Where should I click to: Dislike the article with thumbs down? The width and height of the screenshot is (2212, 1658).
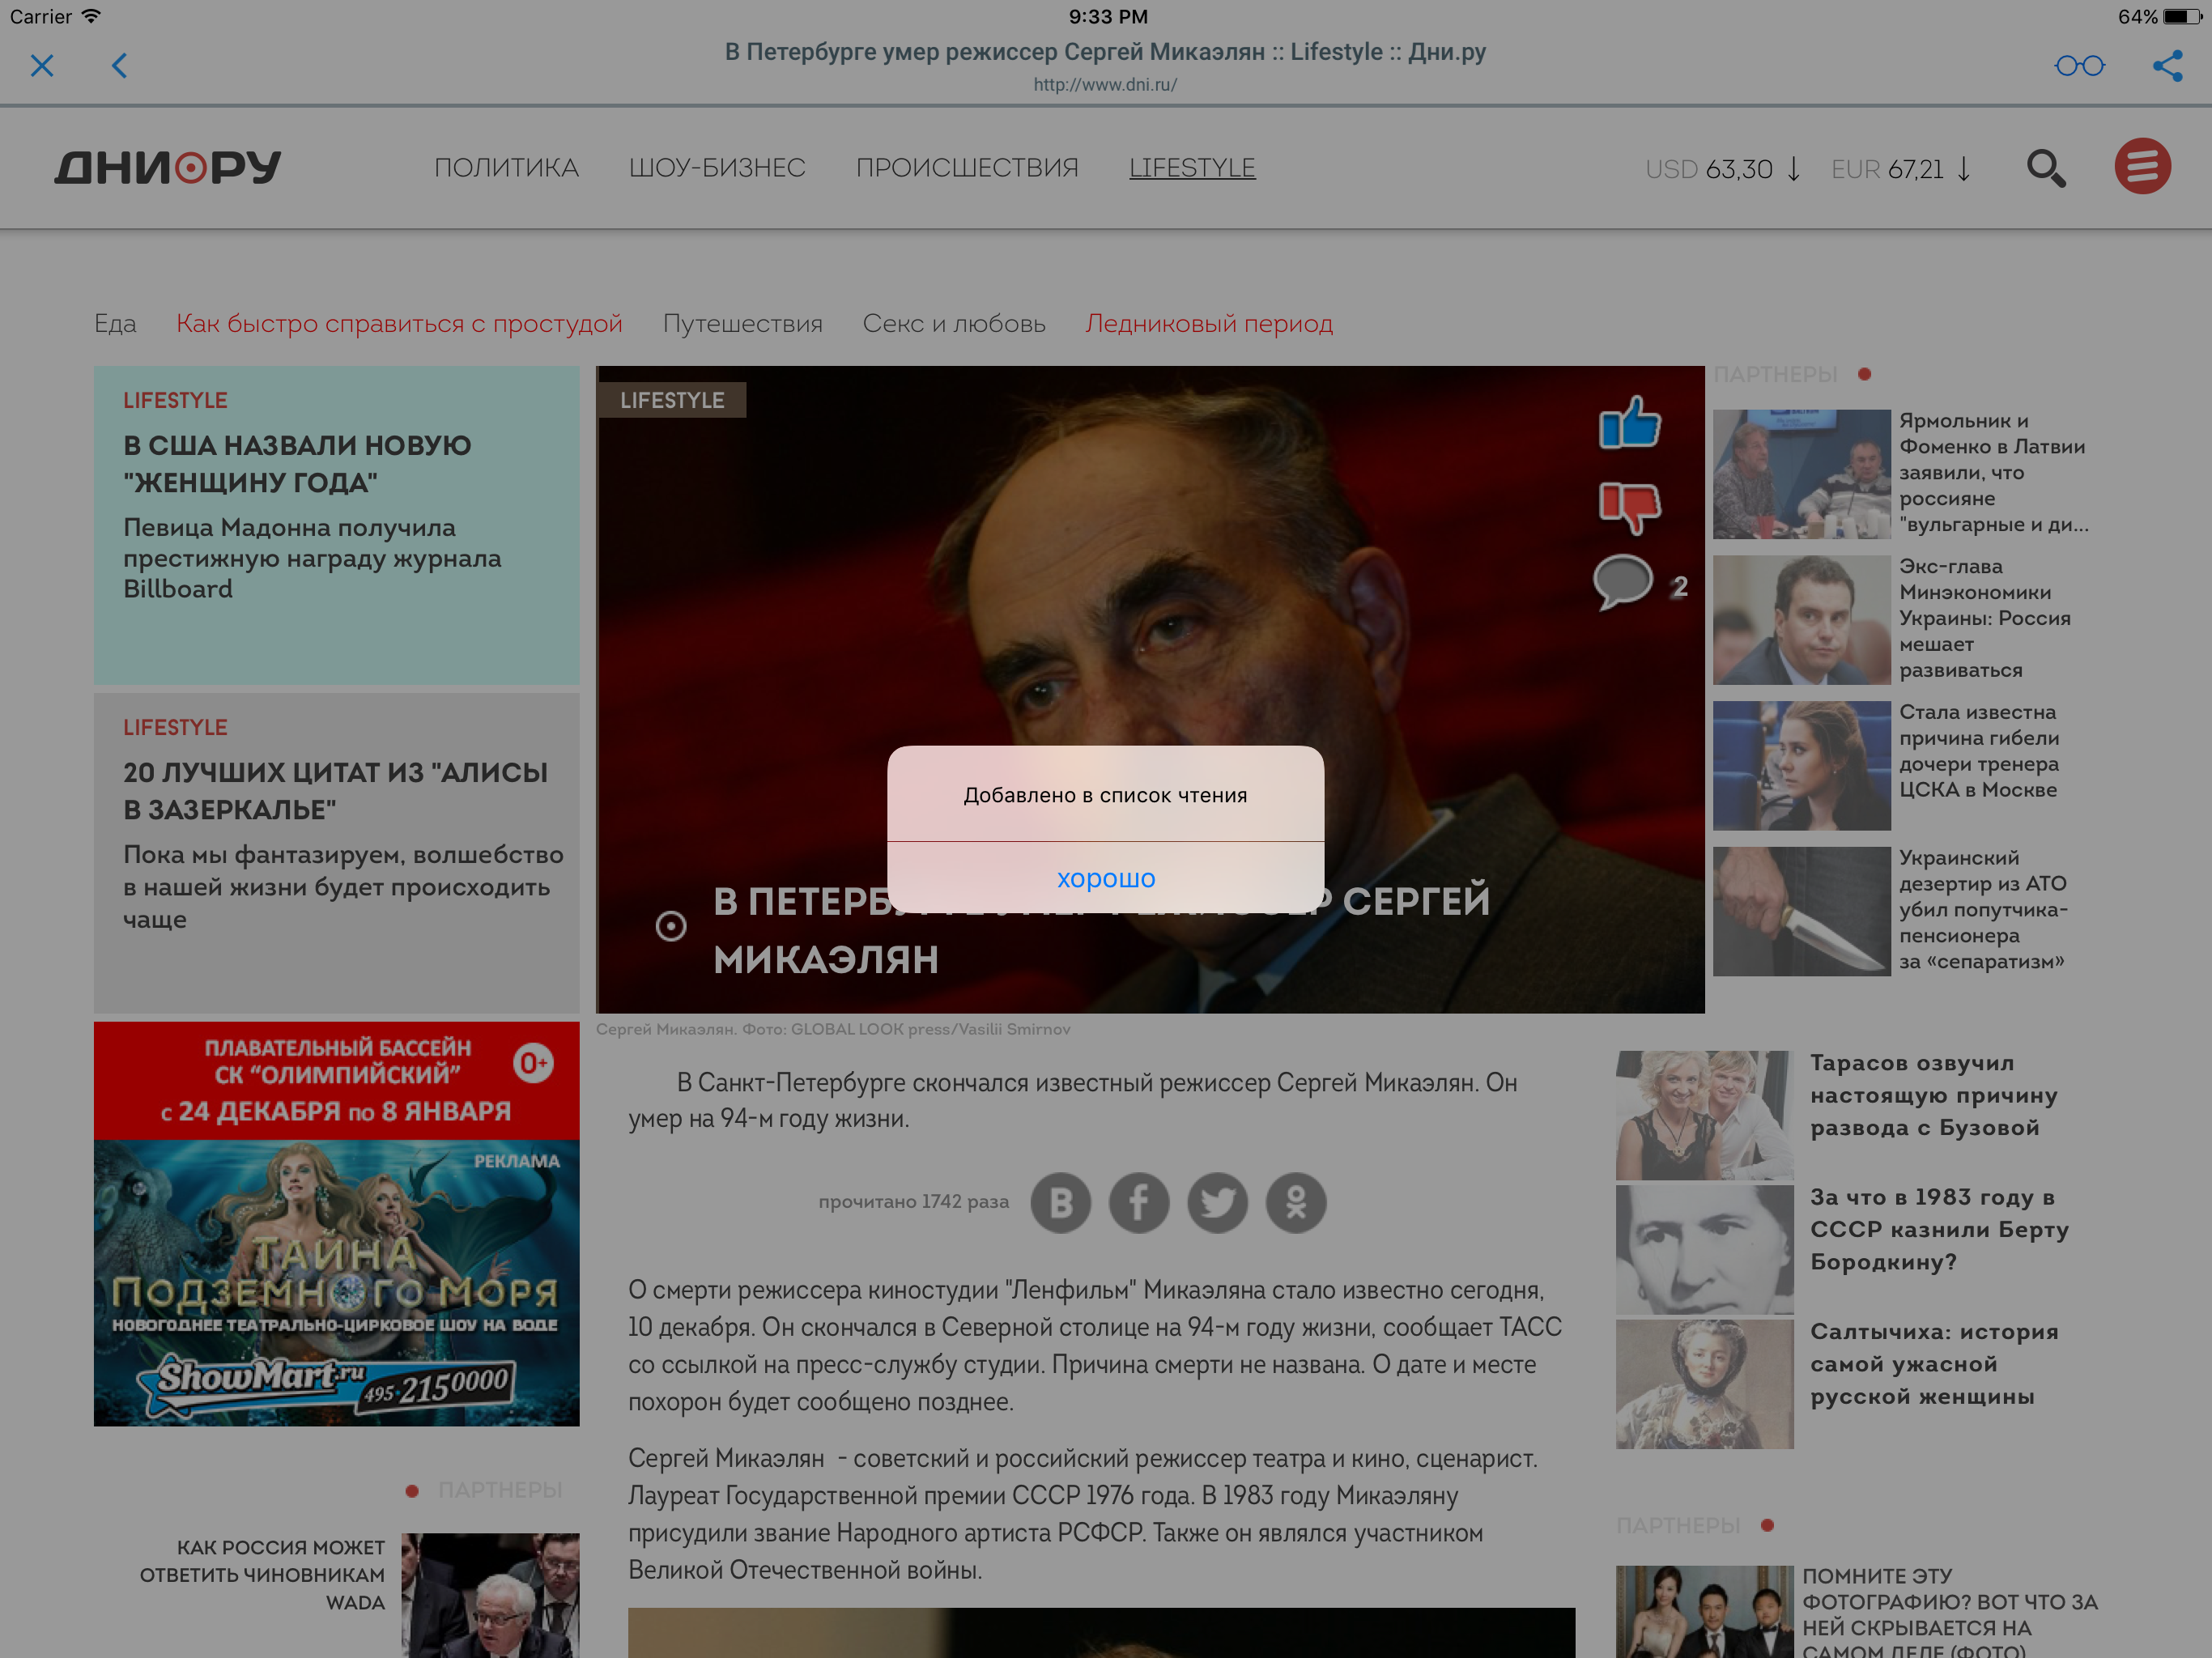pos(1630,508)
